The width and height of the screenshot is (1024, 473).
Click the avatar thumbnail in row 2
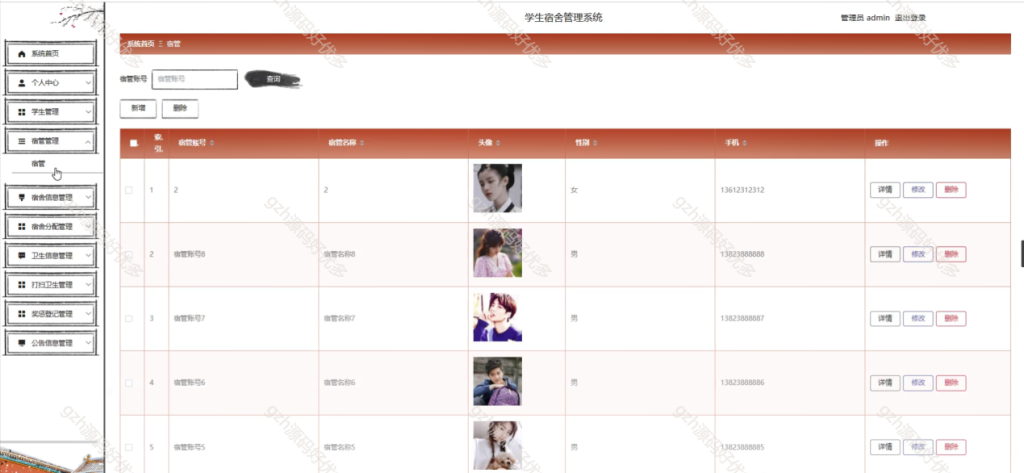pyautogui.click(x=497, y=253)
